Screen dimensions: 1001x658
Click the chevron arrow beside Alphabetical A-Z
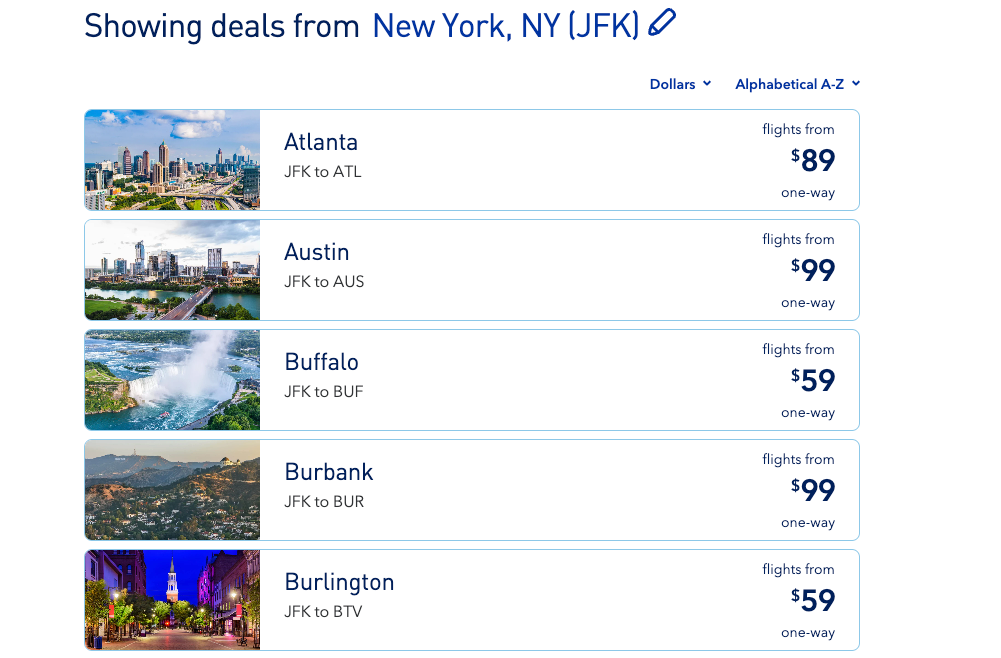(x=856, y=84)
